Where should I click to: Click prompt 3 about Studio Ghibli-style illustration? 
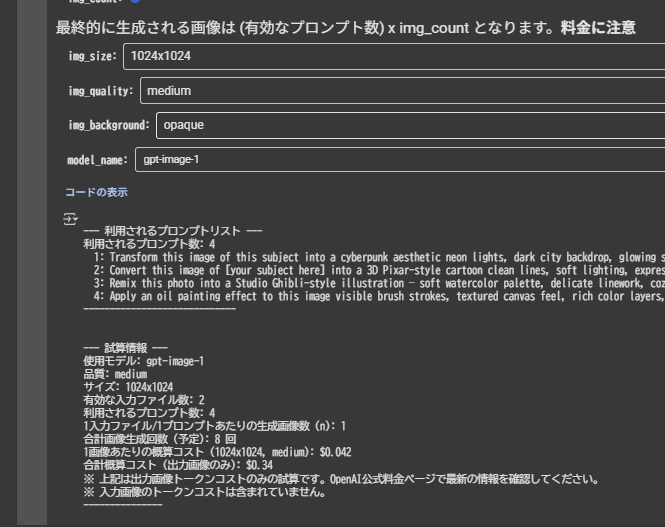click(x=379, y=283)
